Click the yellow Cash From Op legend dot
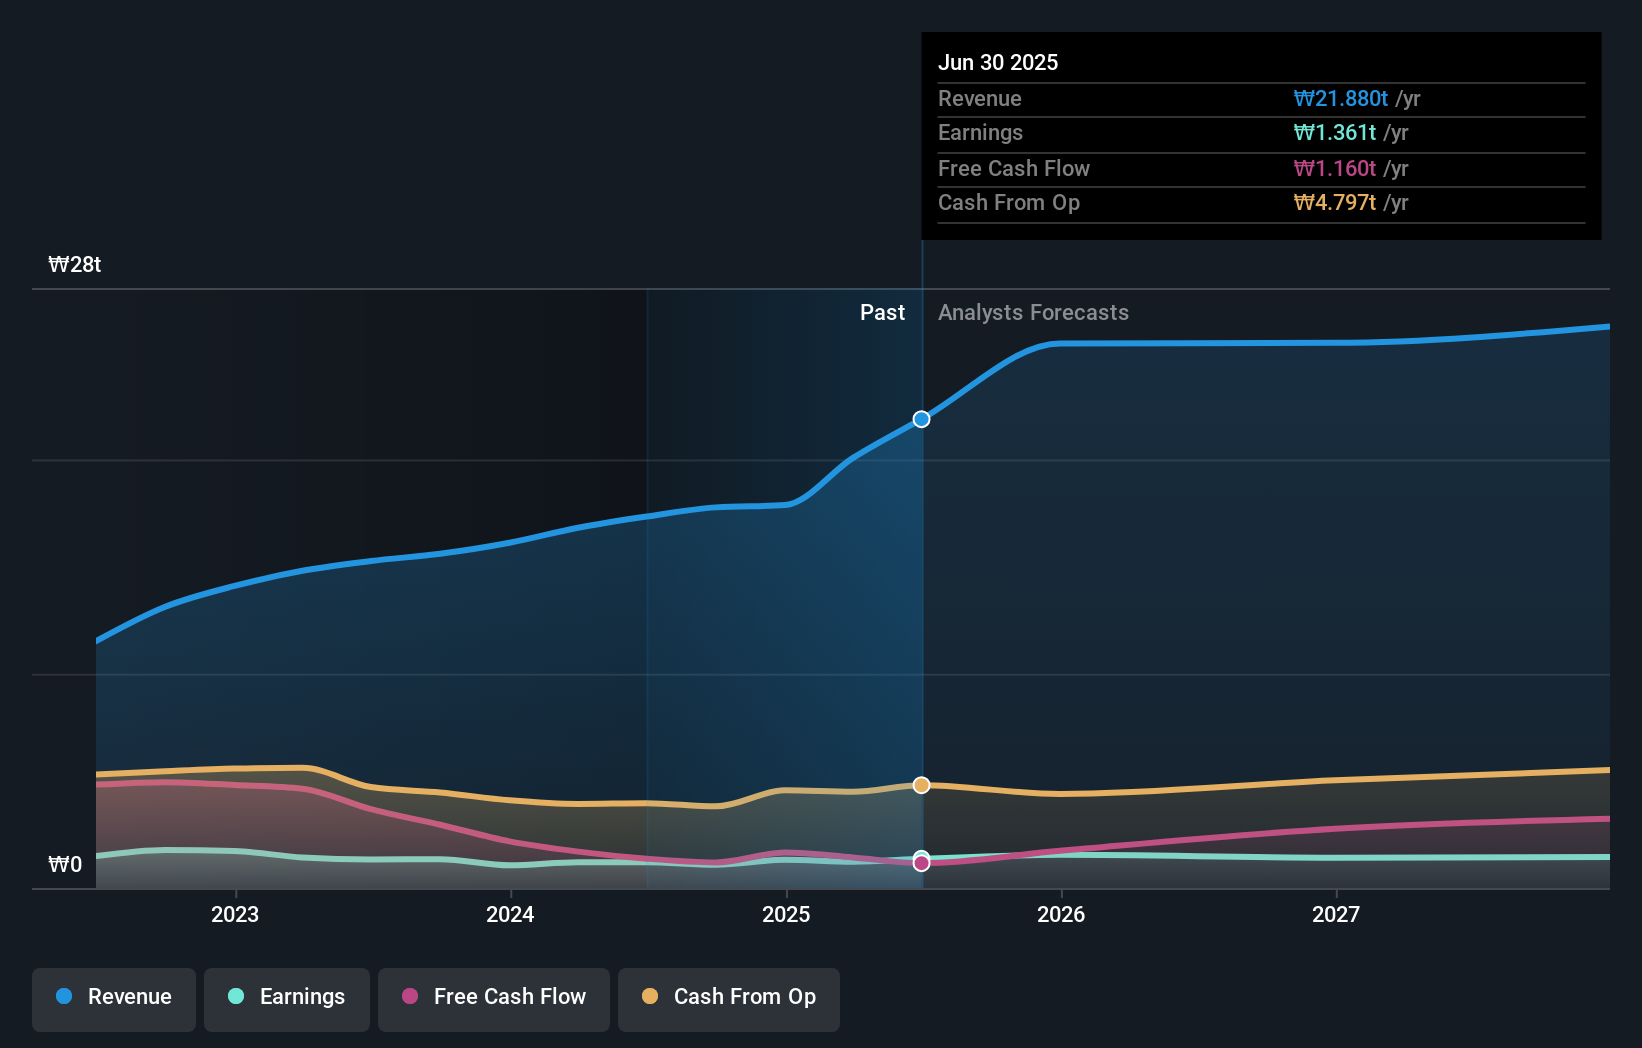The image size is (1642, 1048). tap(650, 997)
